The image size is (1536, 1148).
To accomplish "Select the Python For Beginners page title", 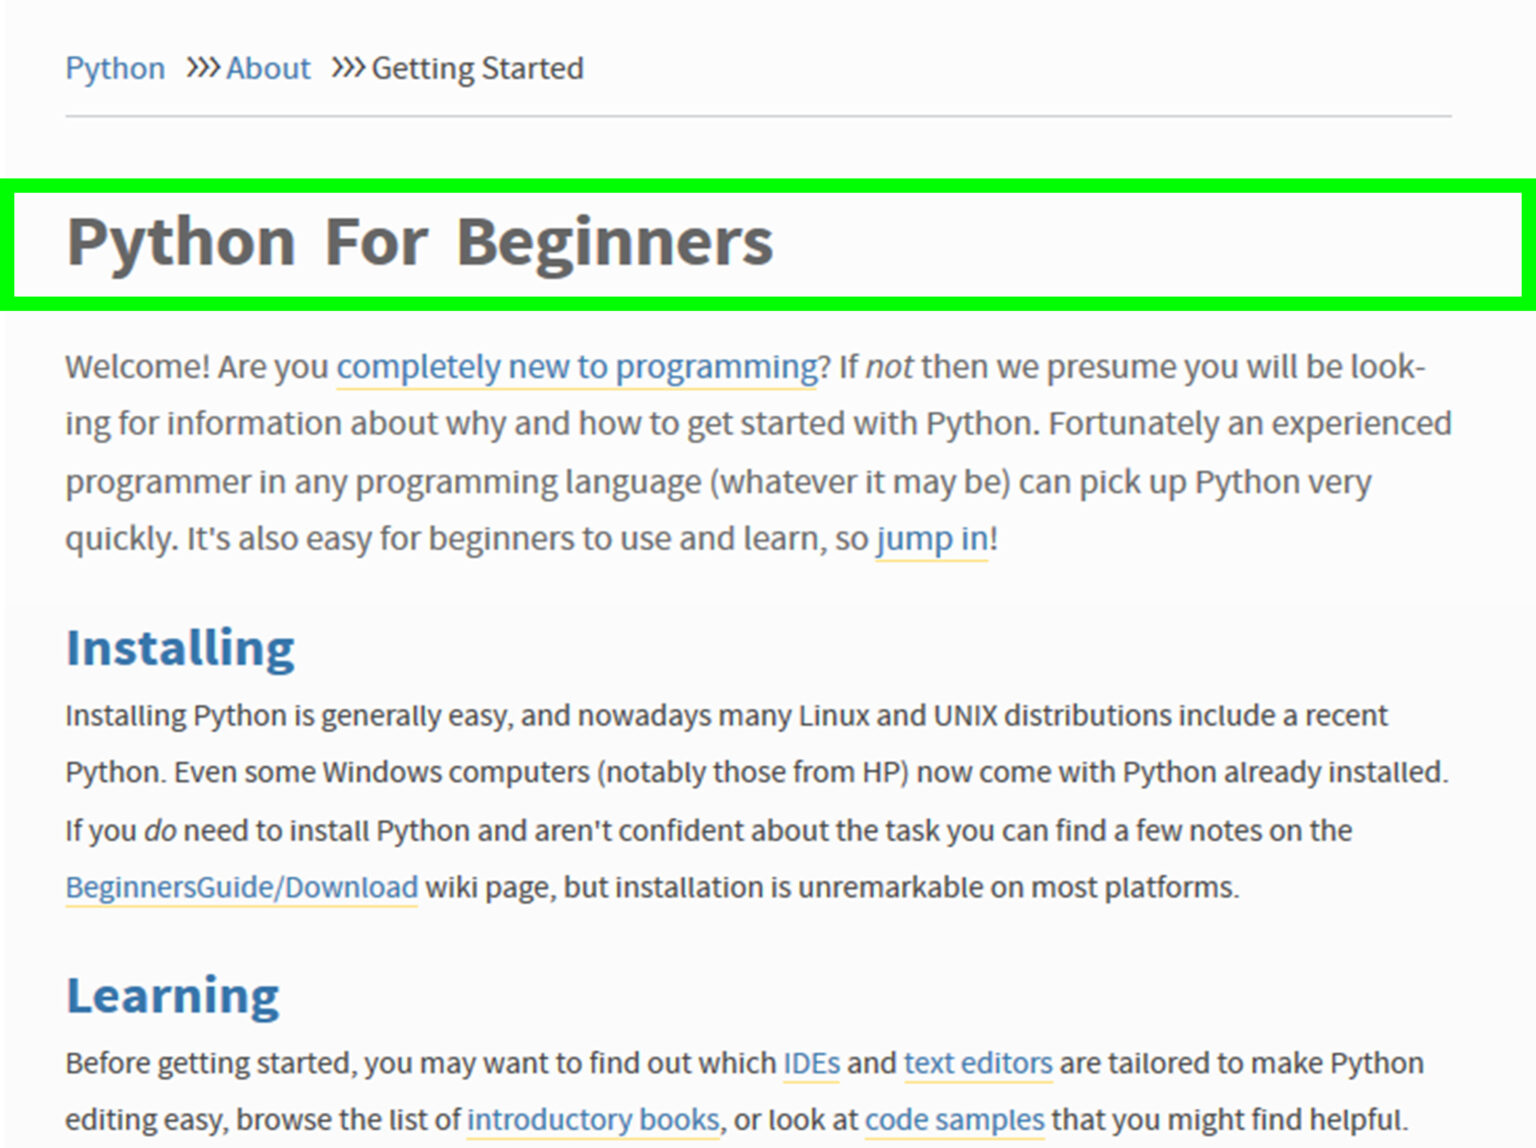I will point(420,240).
